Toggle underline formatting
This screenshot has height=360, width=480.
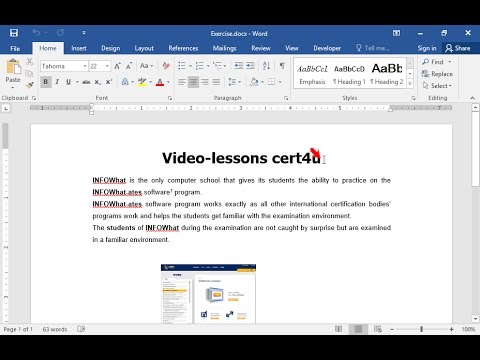[68, 82]
